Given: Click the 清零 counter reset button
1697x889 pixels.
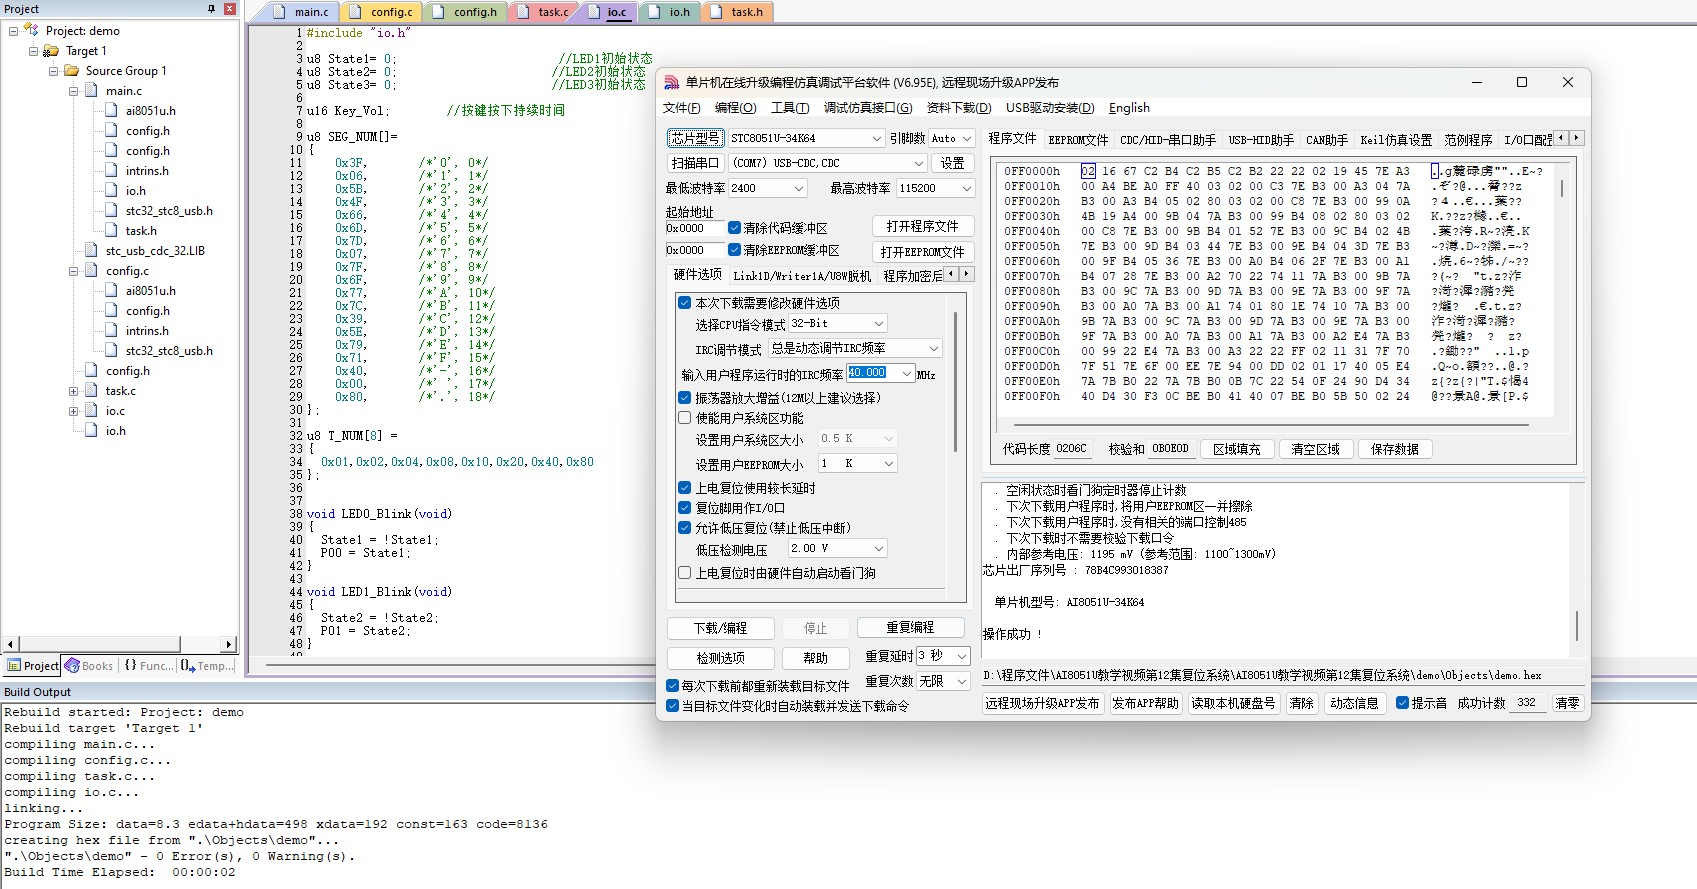Looking at the screenshot, I should click(1567, 703).
